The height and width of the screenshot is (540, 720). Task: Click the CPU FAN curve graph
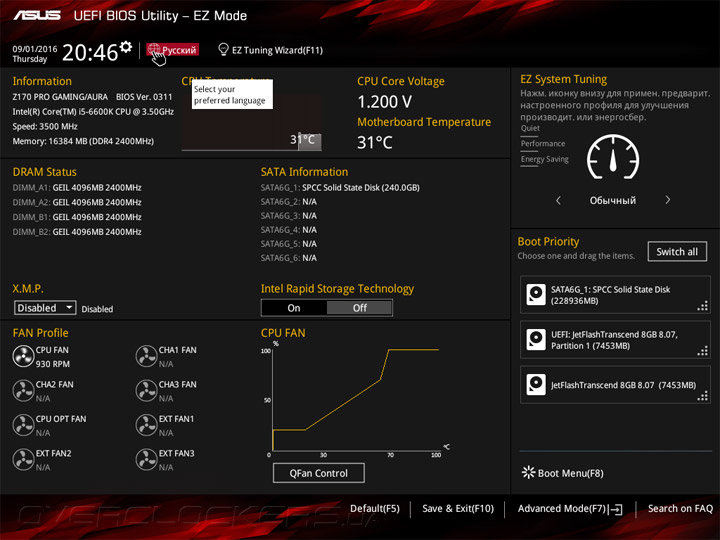356,399
